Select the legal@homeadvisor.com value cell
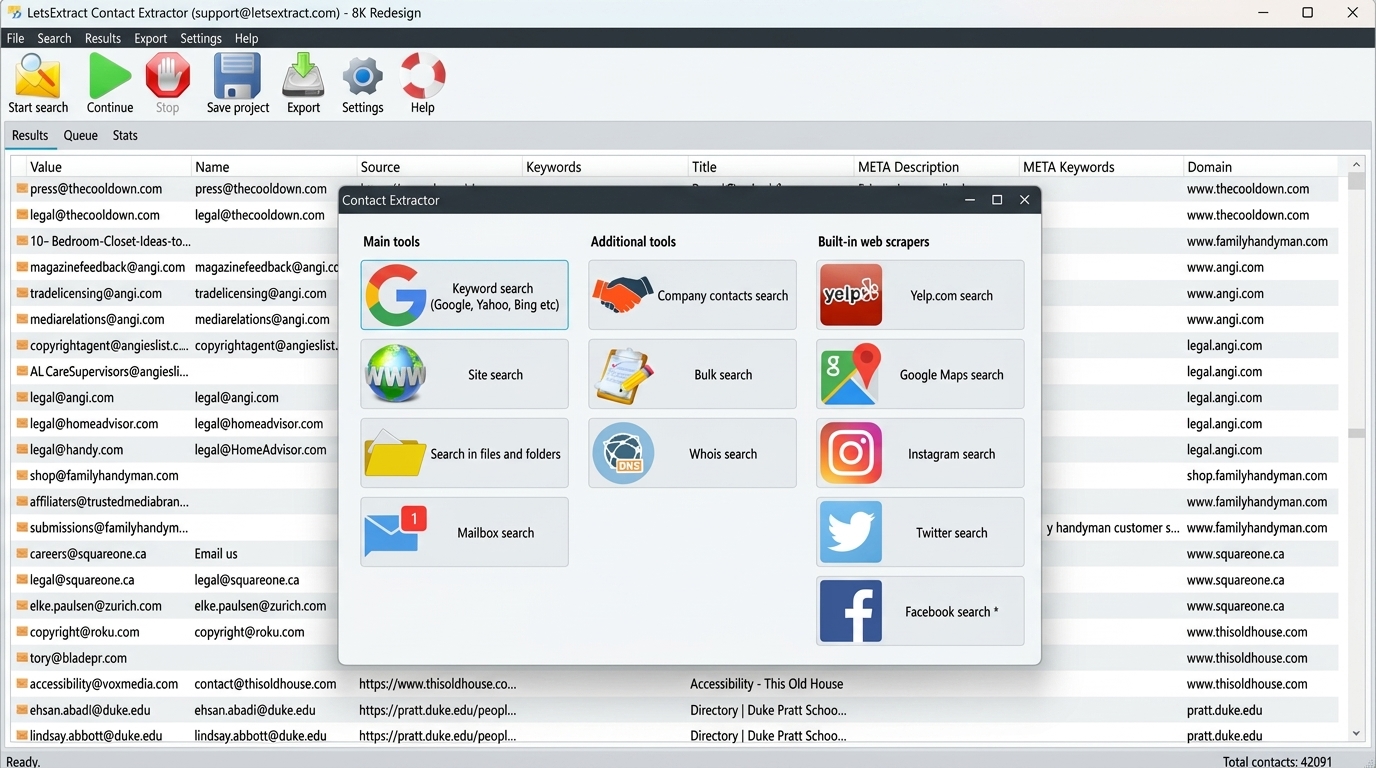 pos(94,423)
